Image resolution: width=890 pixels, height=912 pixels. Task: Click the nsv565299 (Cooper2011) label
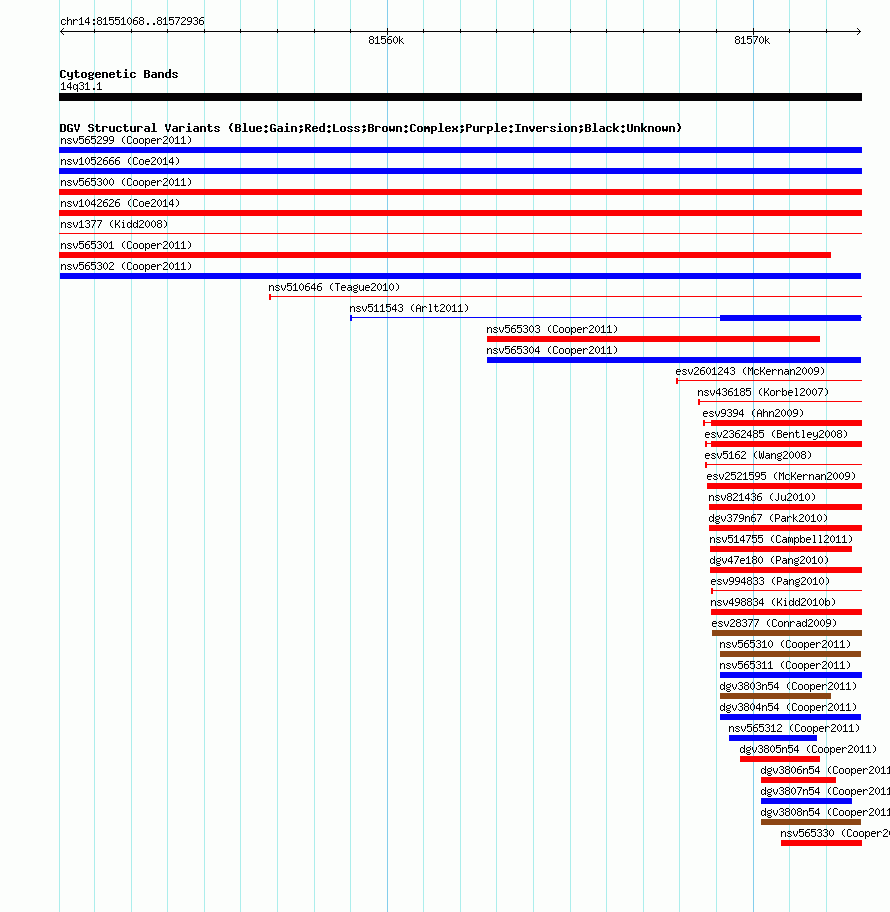tap(126, 140)
